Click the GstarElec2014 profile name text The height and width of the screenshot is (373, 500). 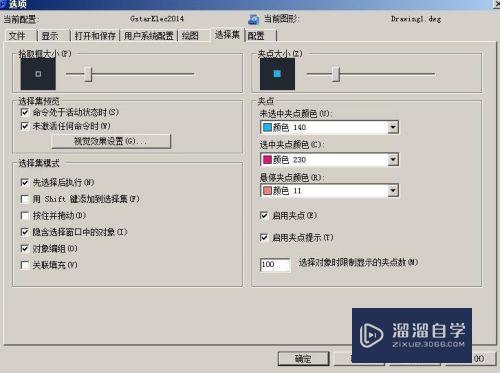click(157, 19)
